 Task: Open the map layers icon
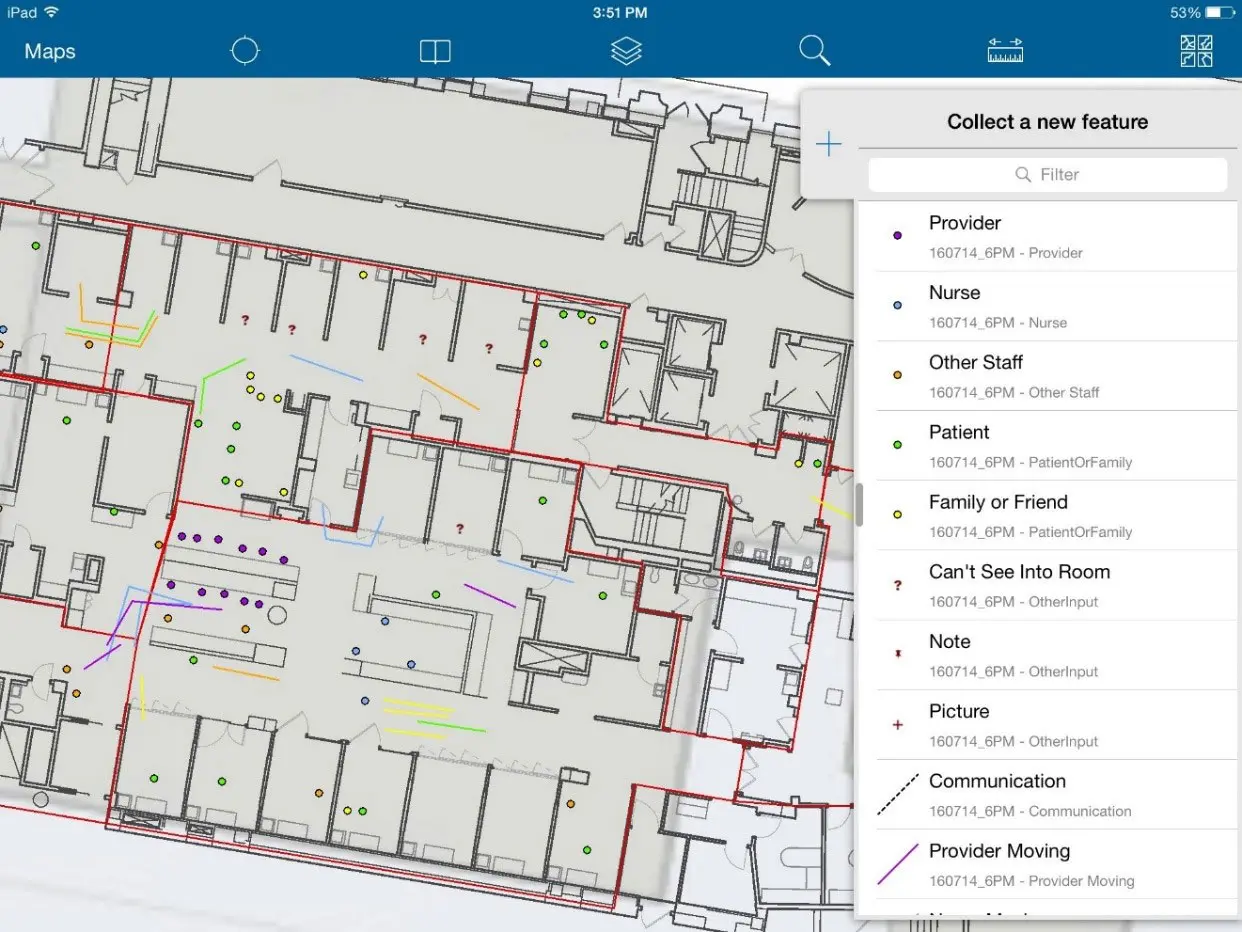point(626,51)
